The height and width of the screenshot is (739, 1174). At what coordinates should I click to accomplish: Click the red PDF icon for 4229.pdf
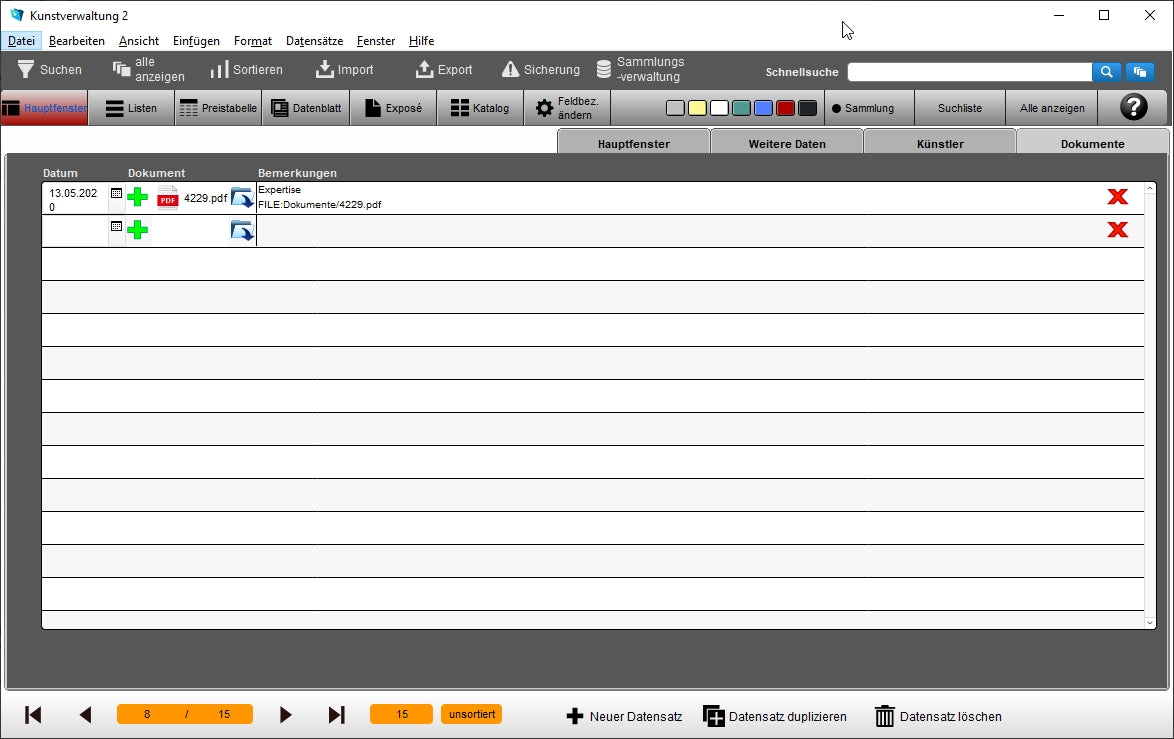pyautogui.click(x=167, y=197)
